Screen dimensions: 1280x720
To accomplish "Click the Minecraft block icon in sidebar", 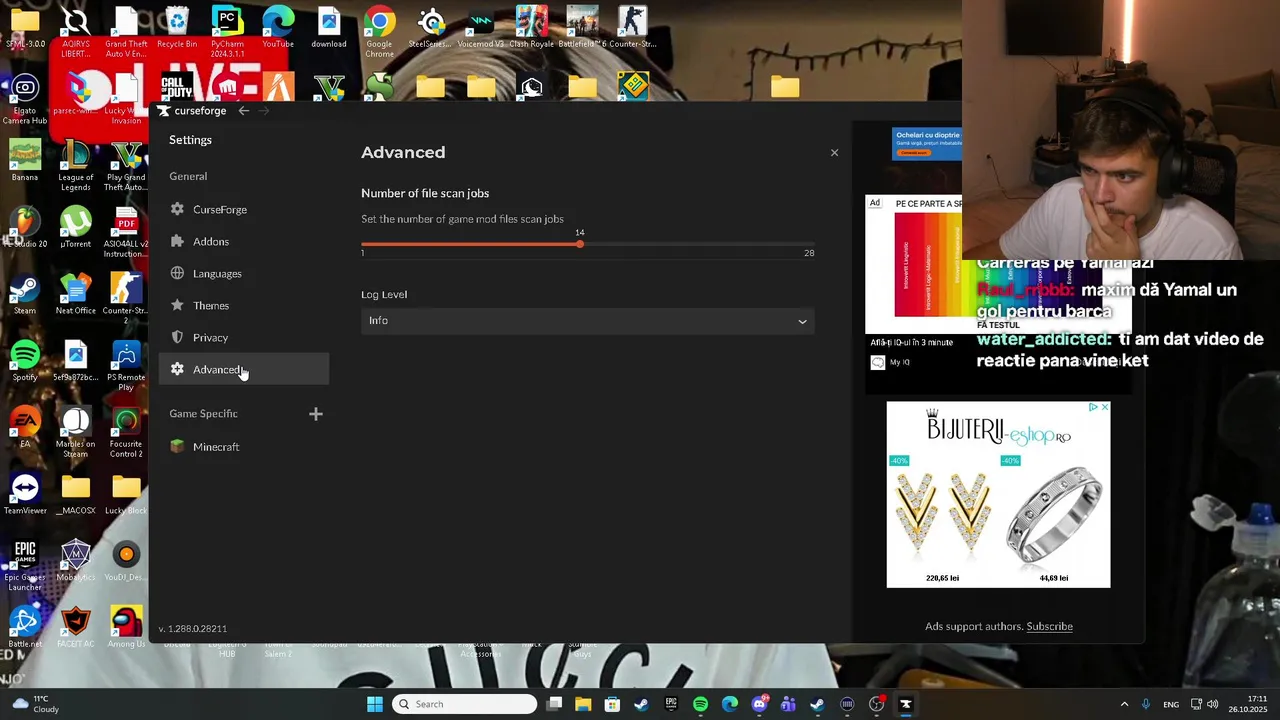I will click(x=177, y=447).
